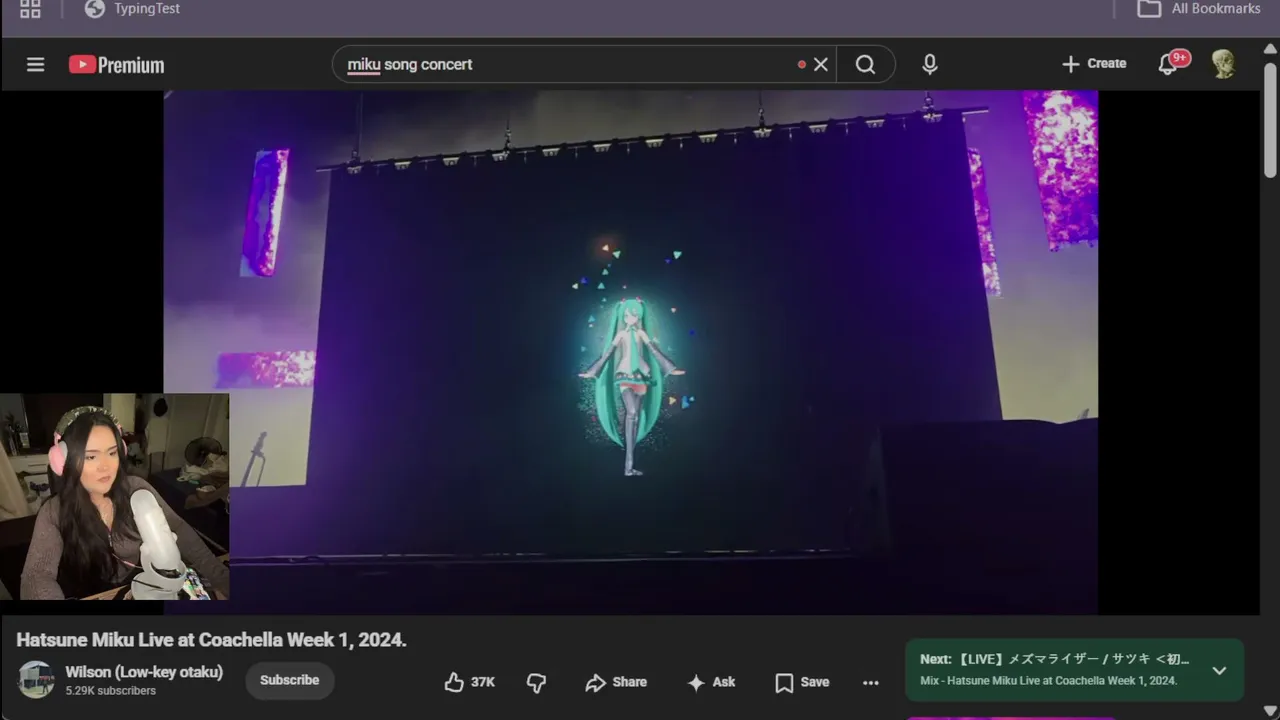Click the scrollbar down arrow
The height and width of the screenshot is (720, 1280).
pyautogui.click(x=1270, y=710)
